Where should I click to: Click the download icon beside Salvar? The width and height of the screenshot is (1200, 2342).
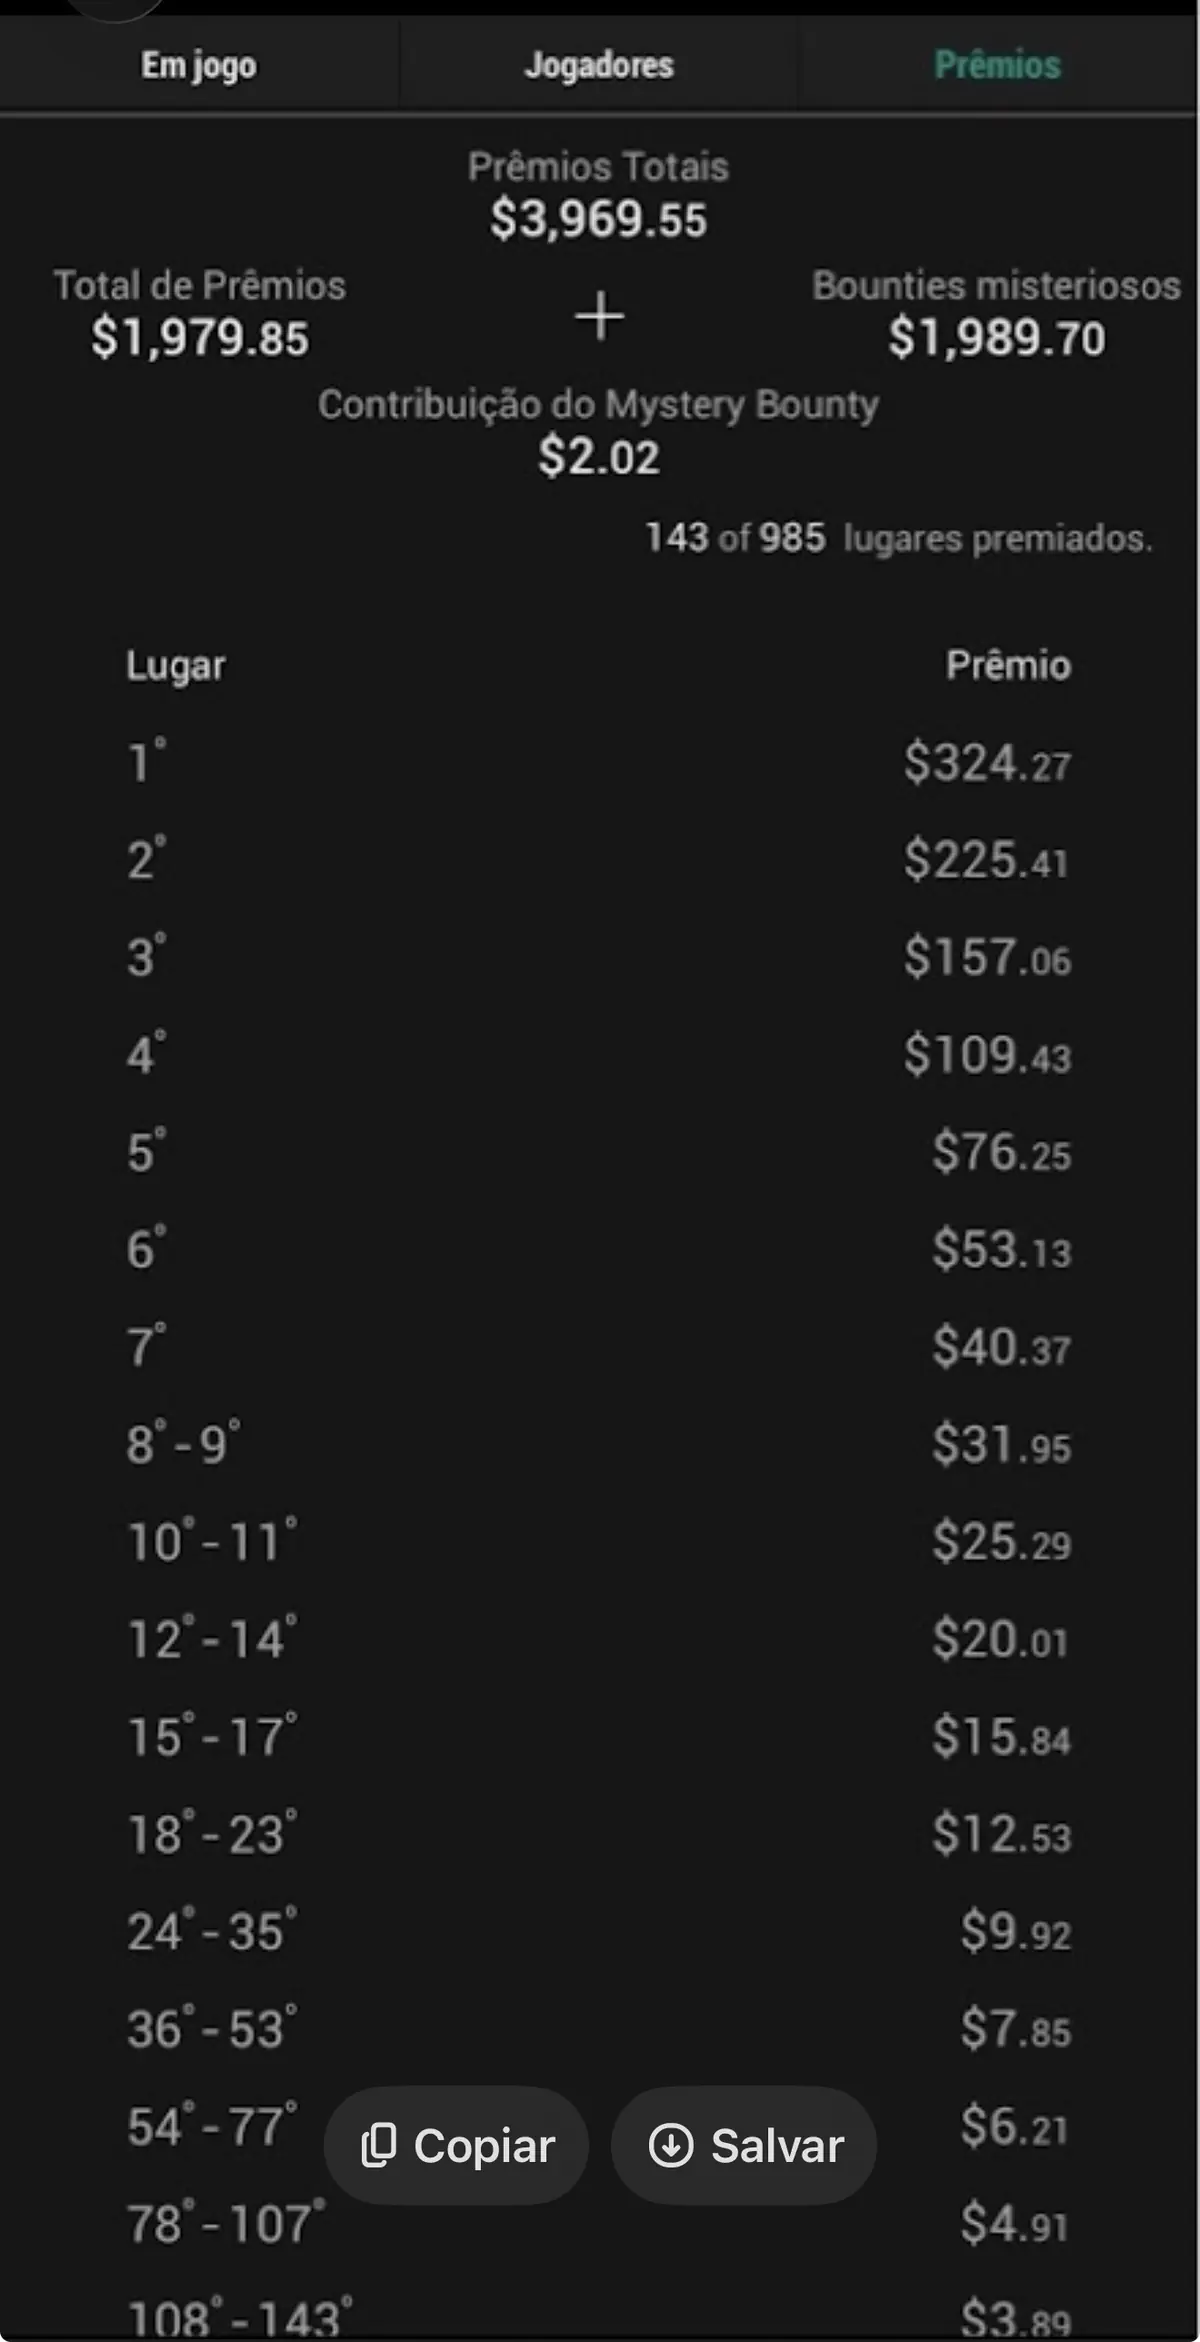click(671, 2145)
